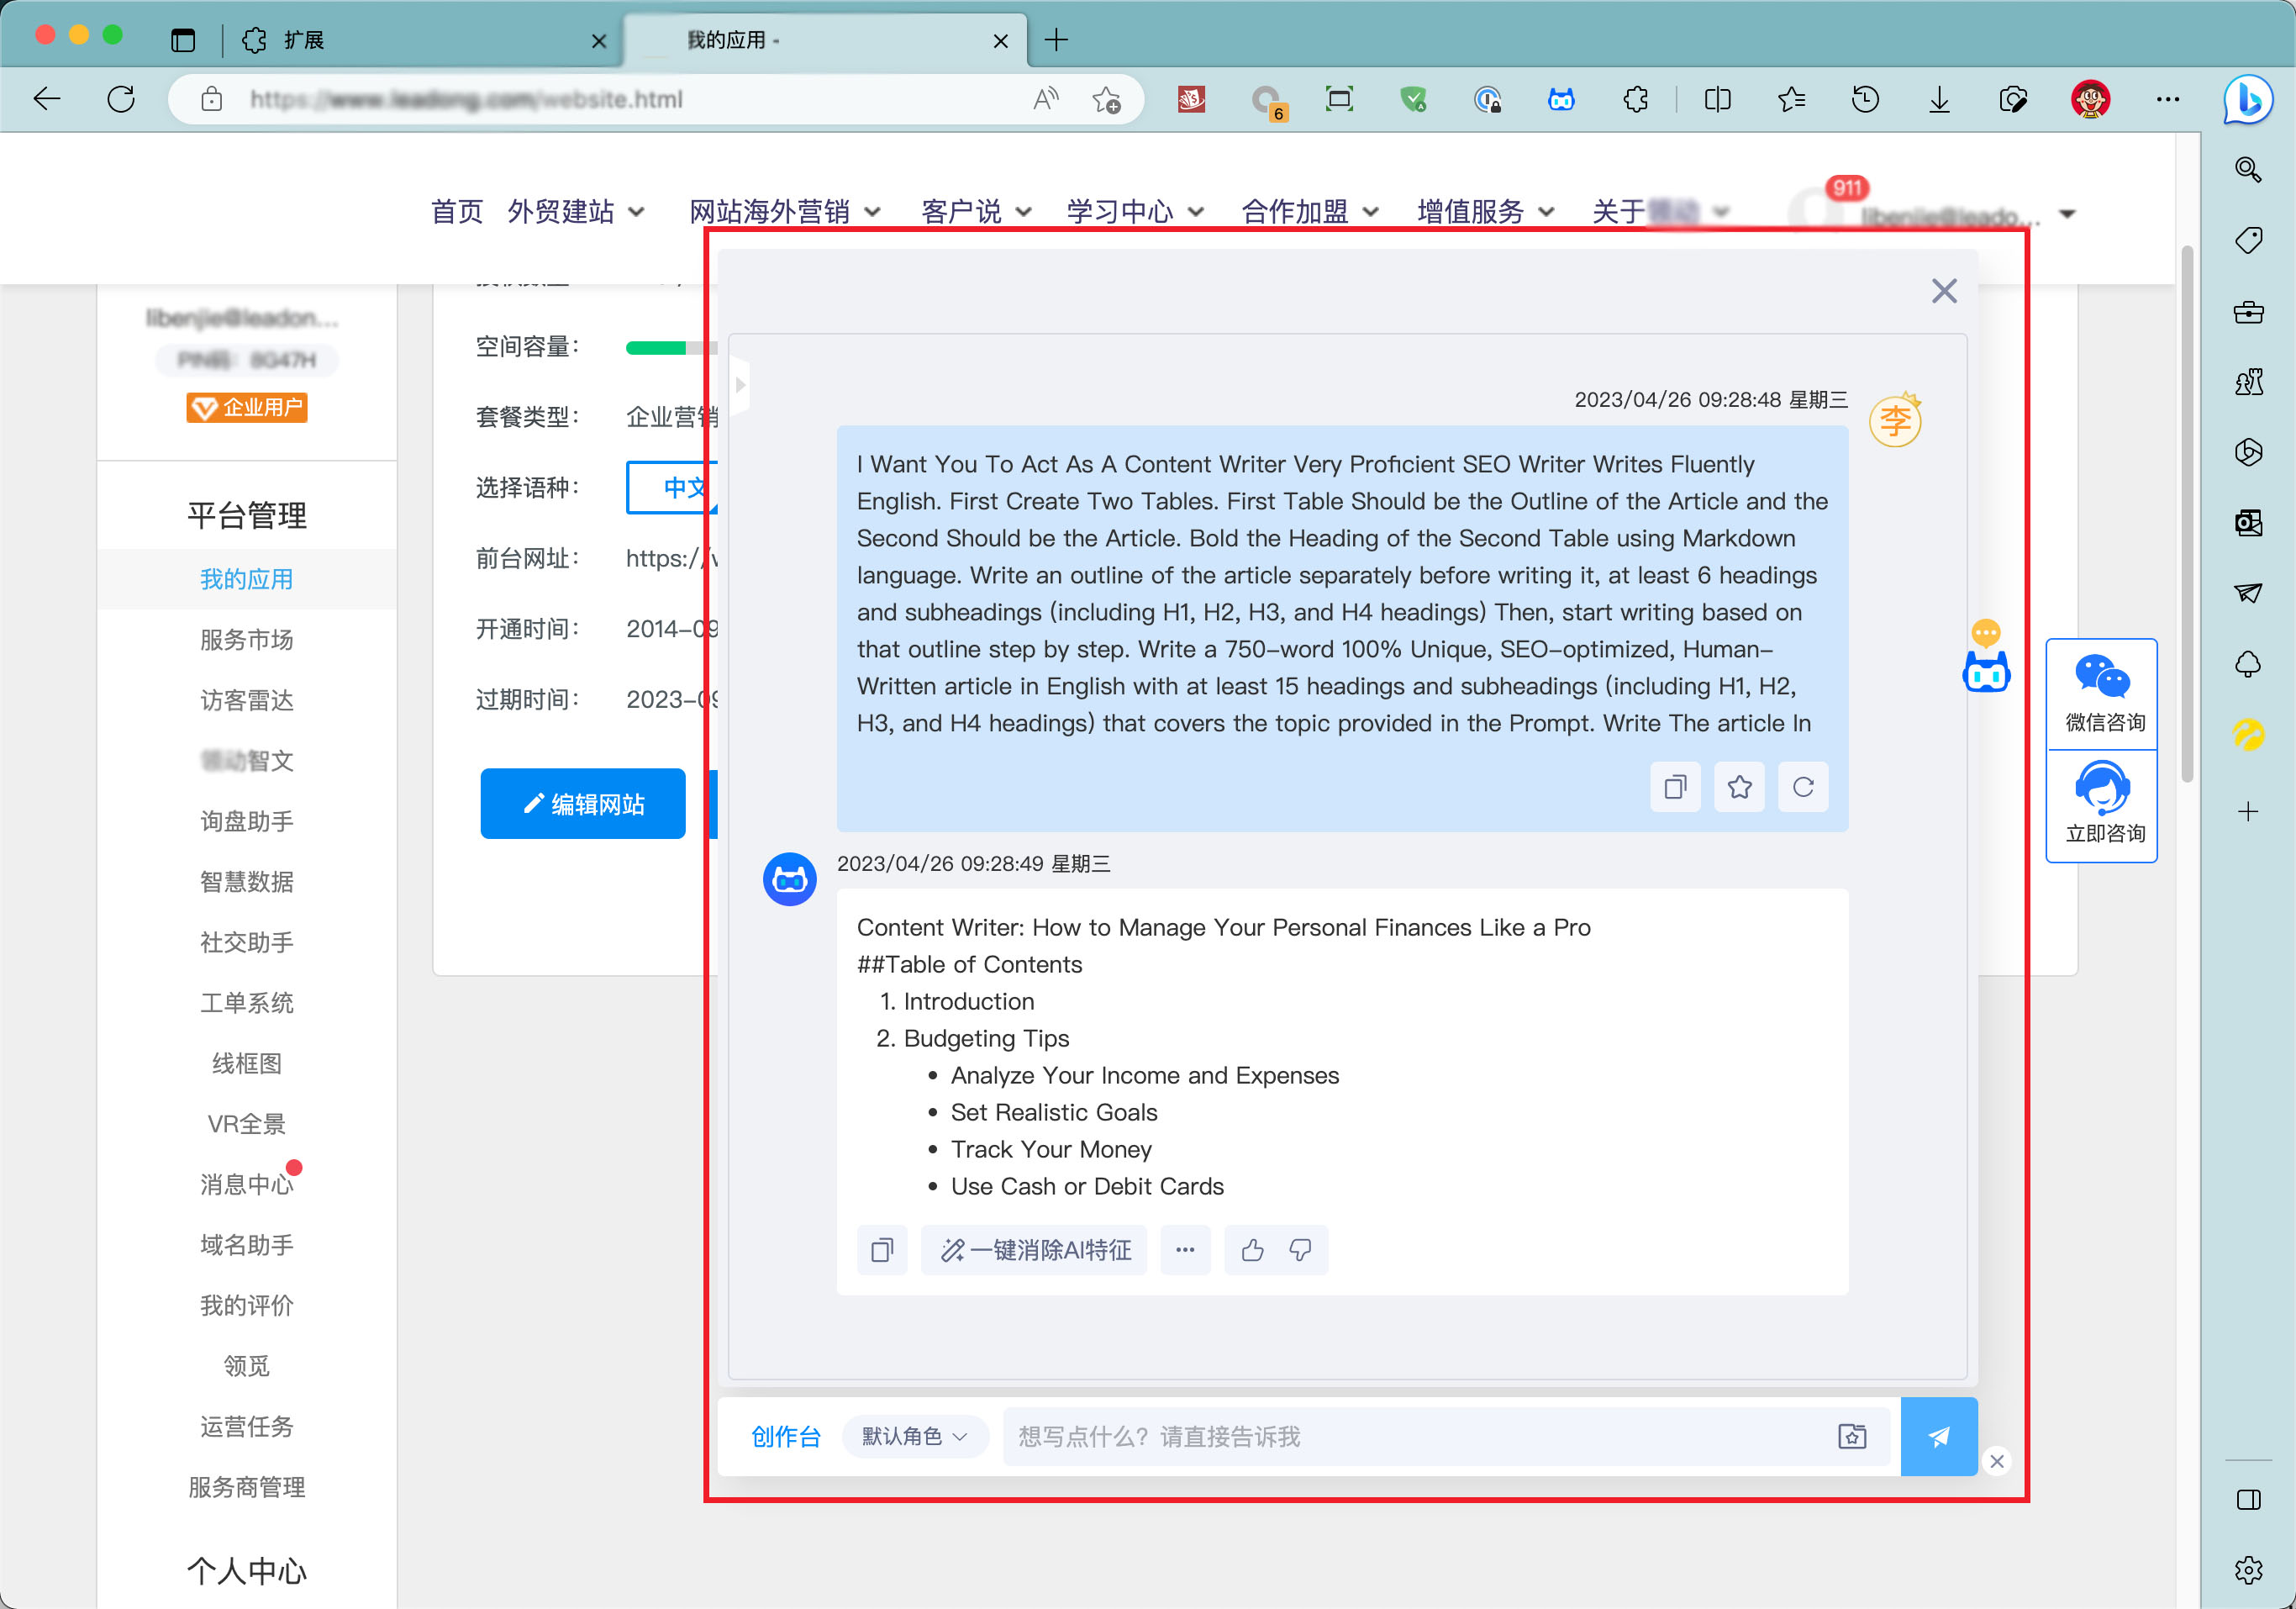2296x1609 pixels.
Task: Click the send message paper-plane button
Action: [1937, 1436]
